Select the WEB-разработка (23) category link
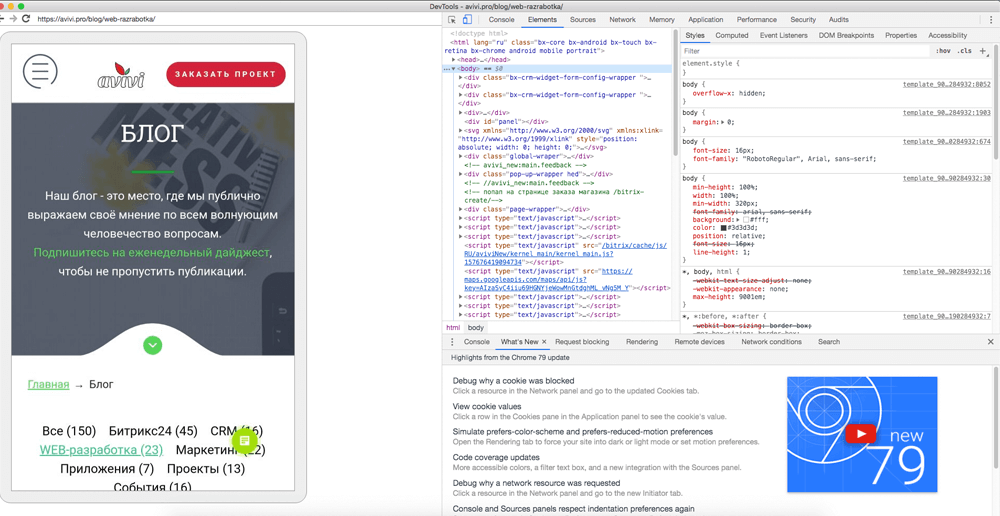 point(101,450)
